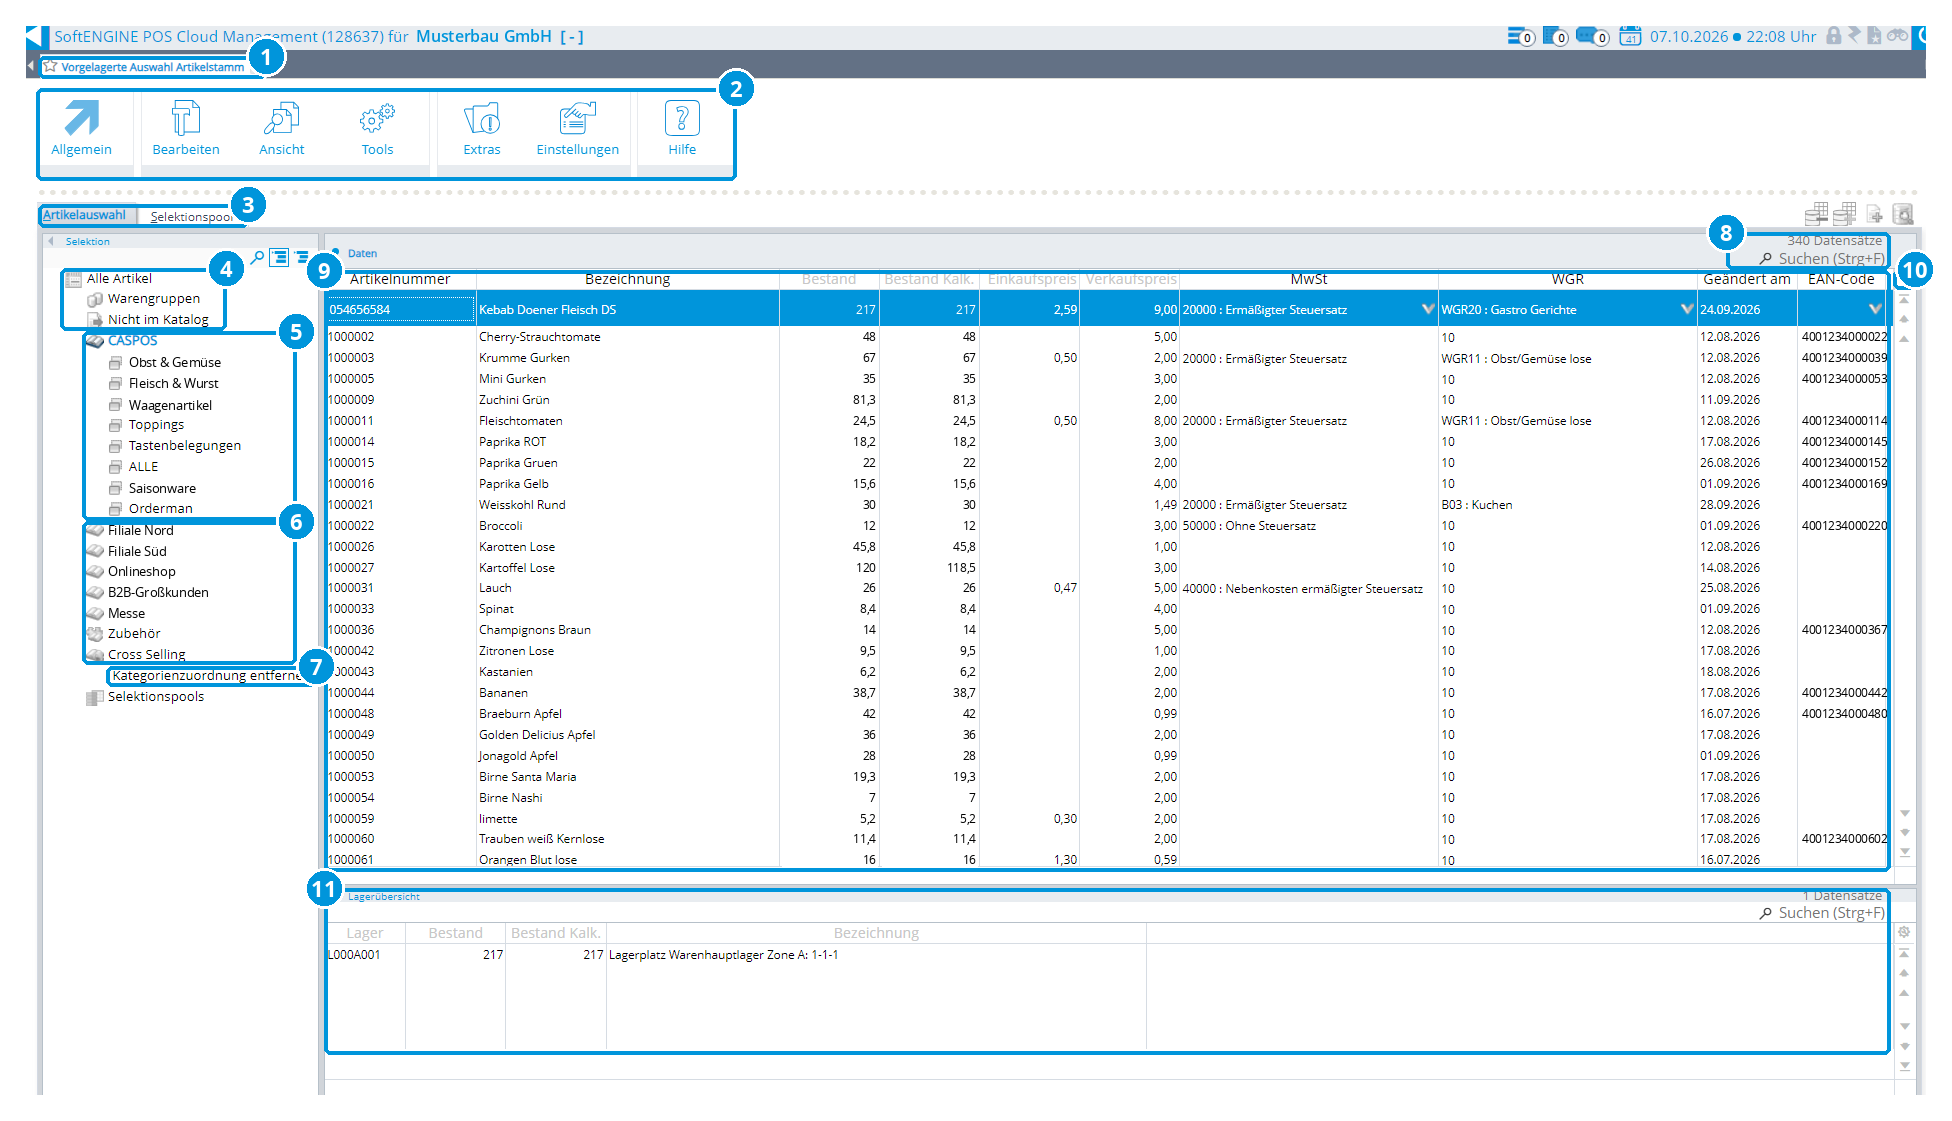
Task: Click Lagerübersicht column settings gear
Action: point(1904,931)
